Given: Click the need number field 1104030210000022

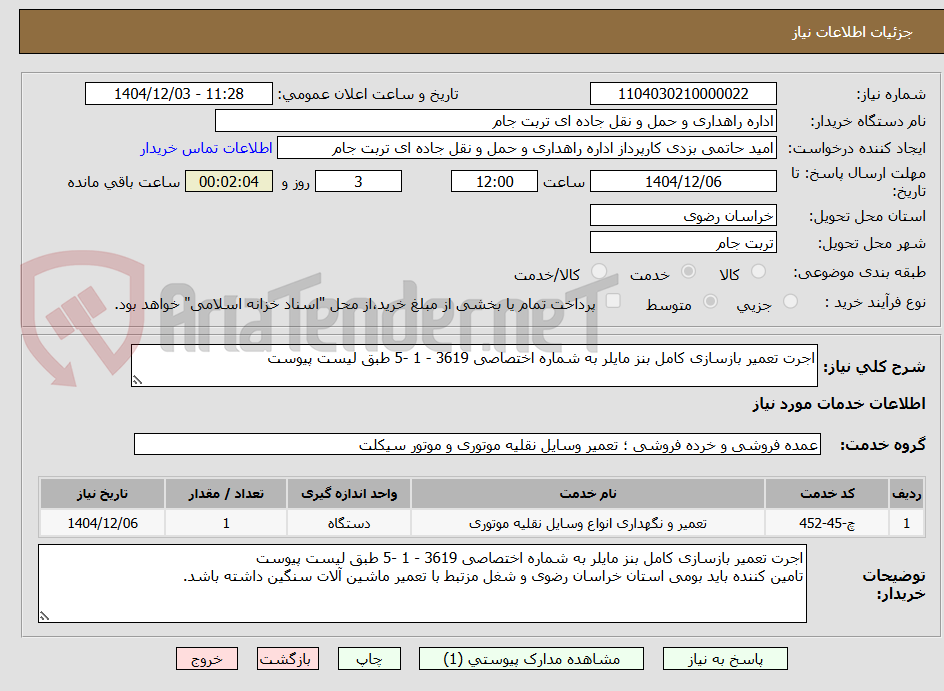Looking at the screenshot, I should (683, 94).
